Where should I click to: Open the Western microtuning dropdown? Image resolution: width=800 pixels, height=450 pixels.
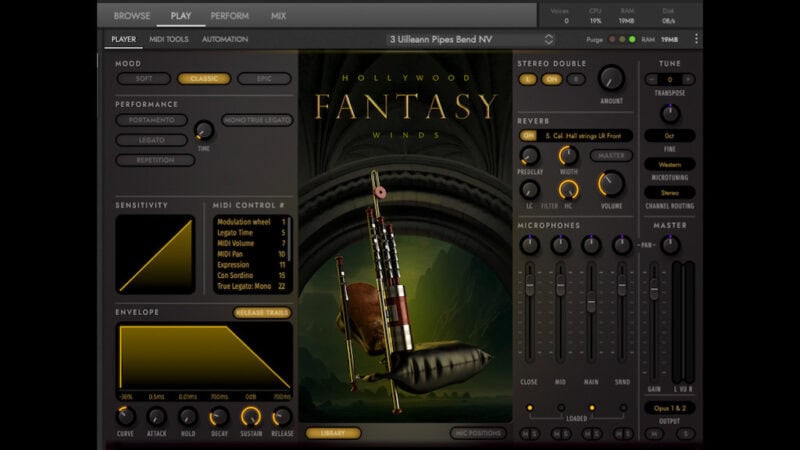coord(669,164)
